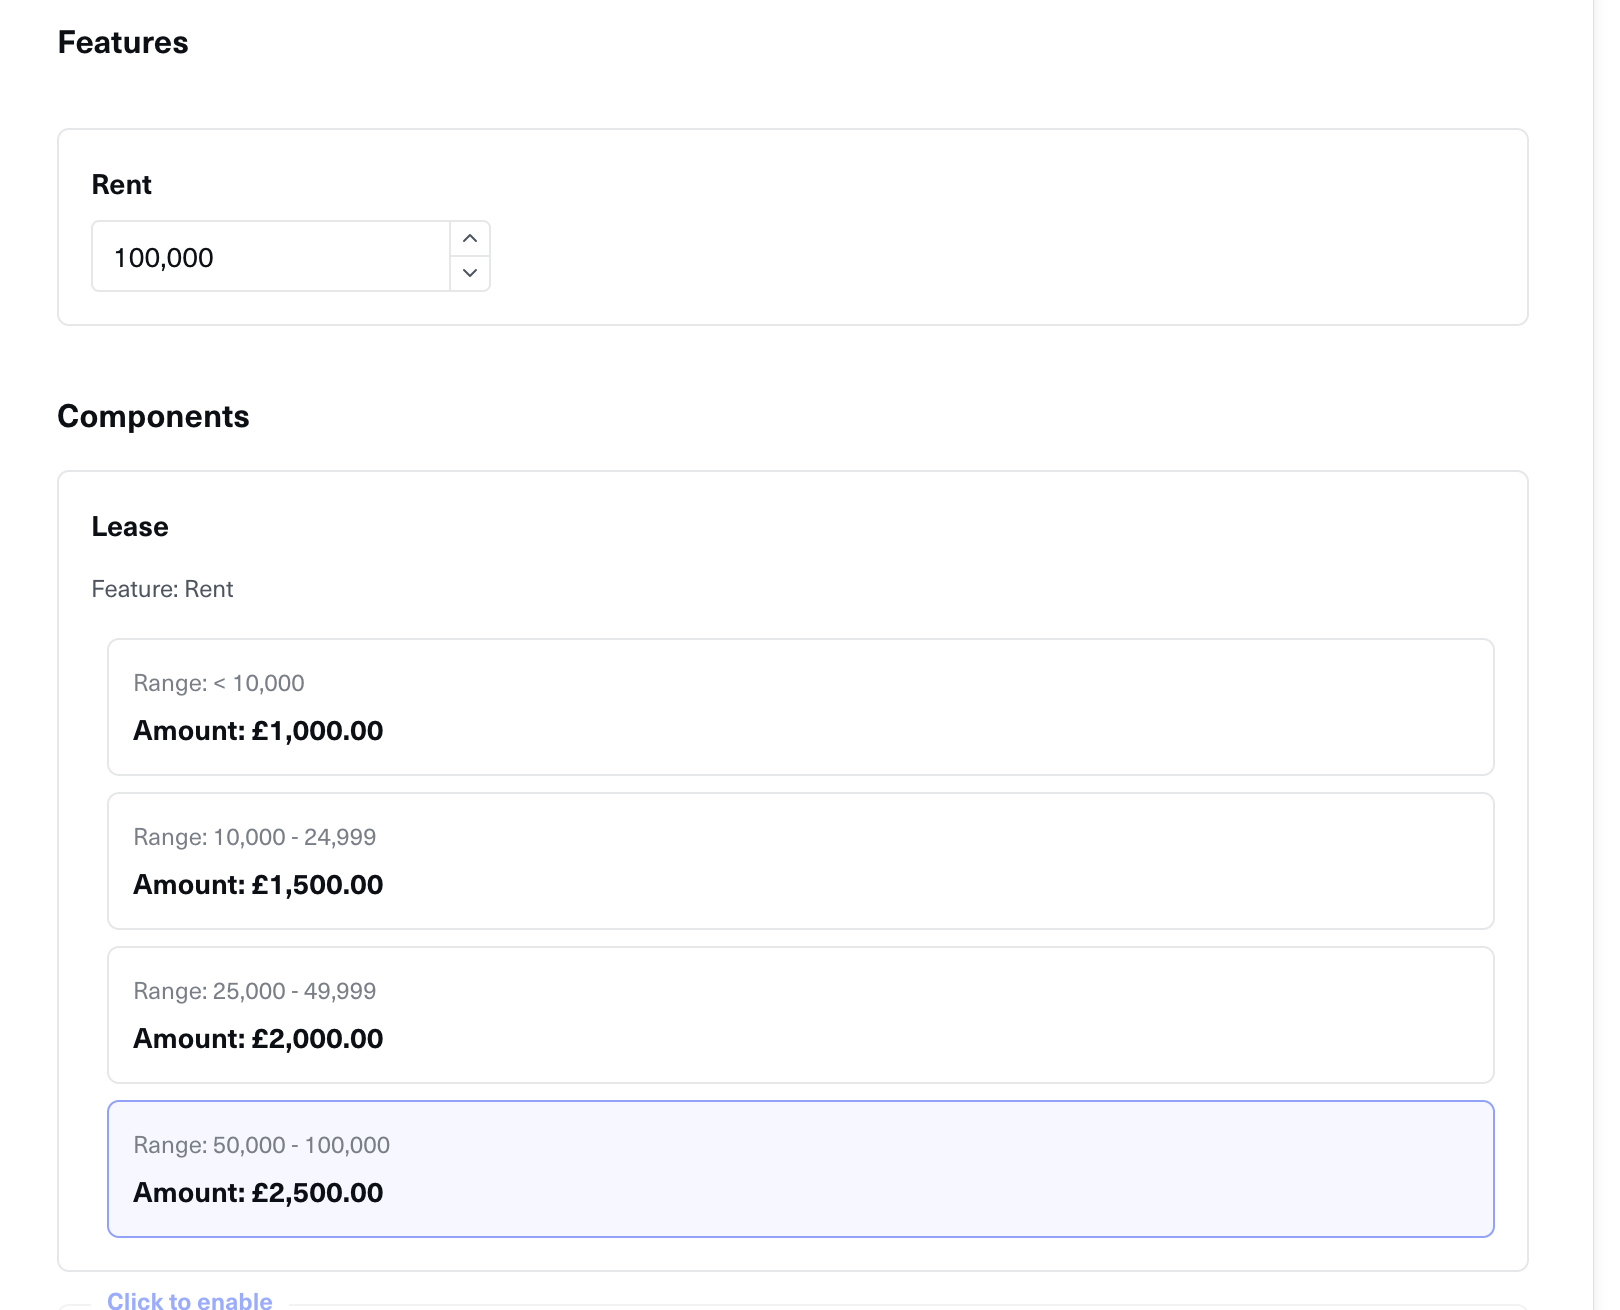
Task: Select the 'Range: 25,000 - 49,999' label
Action: [x=254, y=991]
